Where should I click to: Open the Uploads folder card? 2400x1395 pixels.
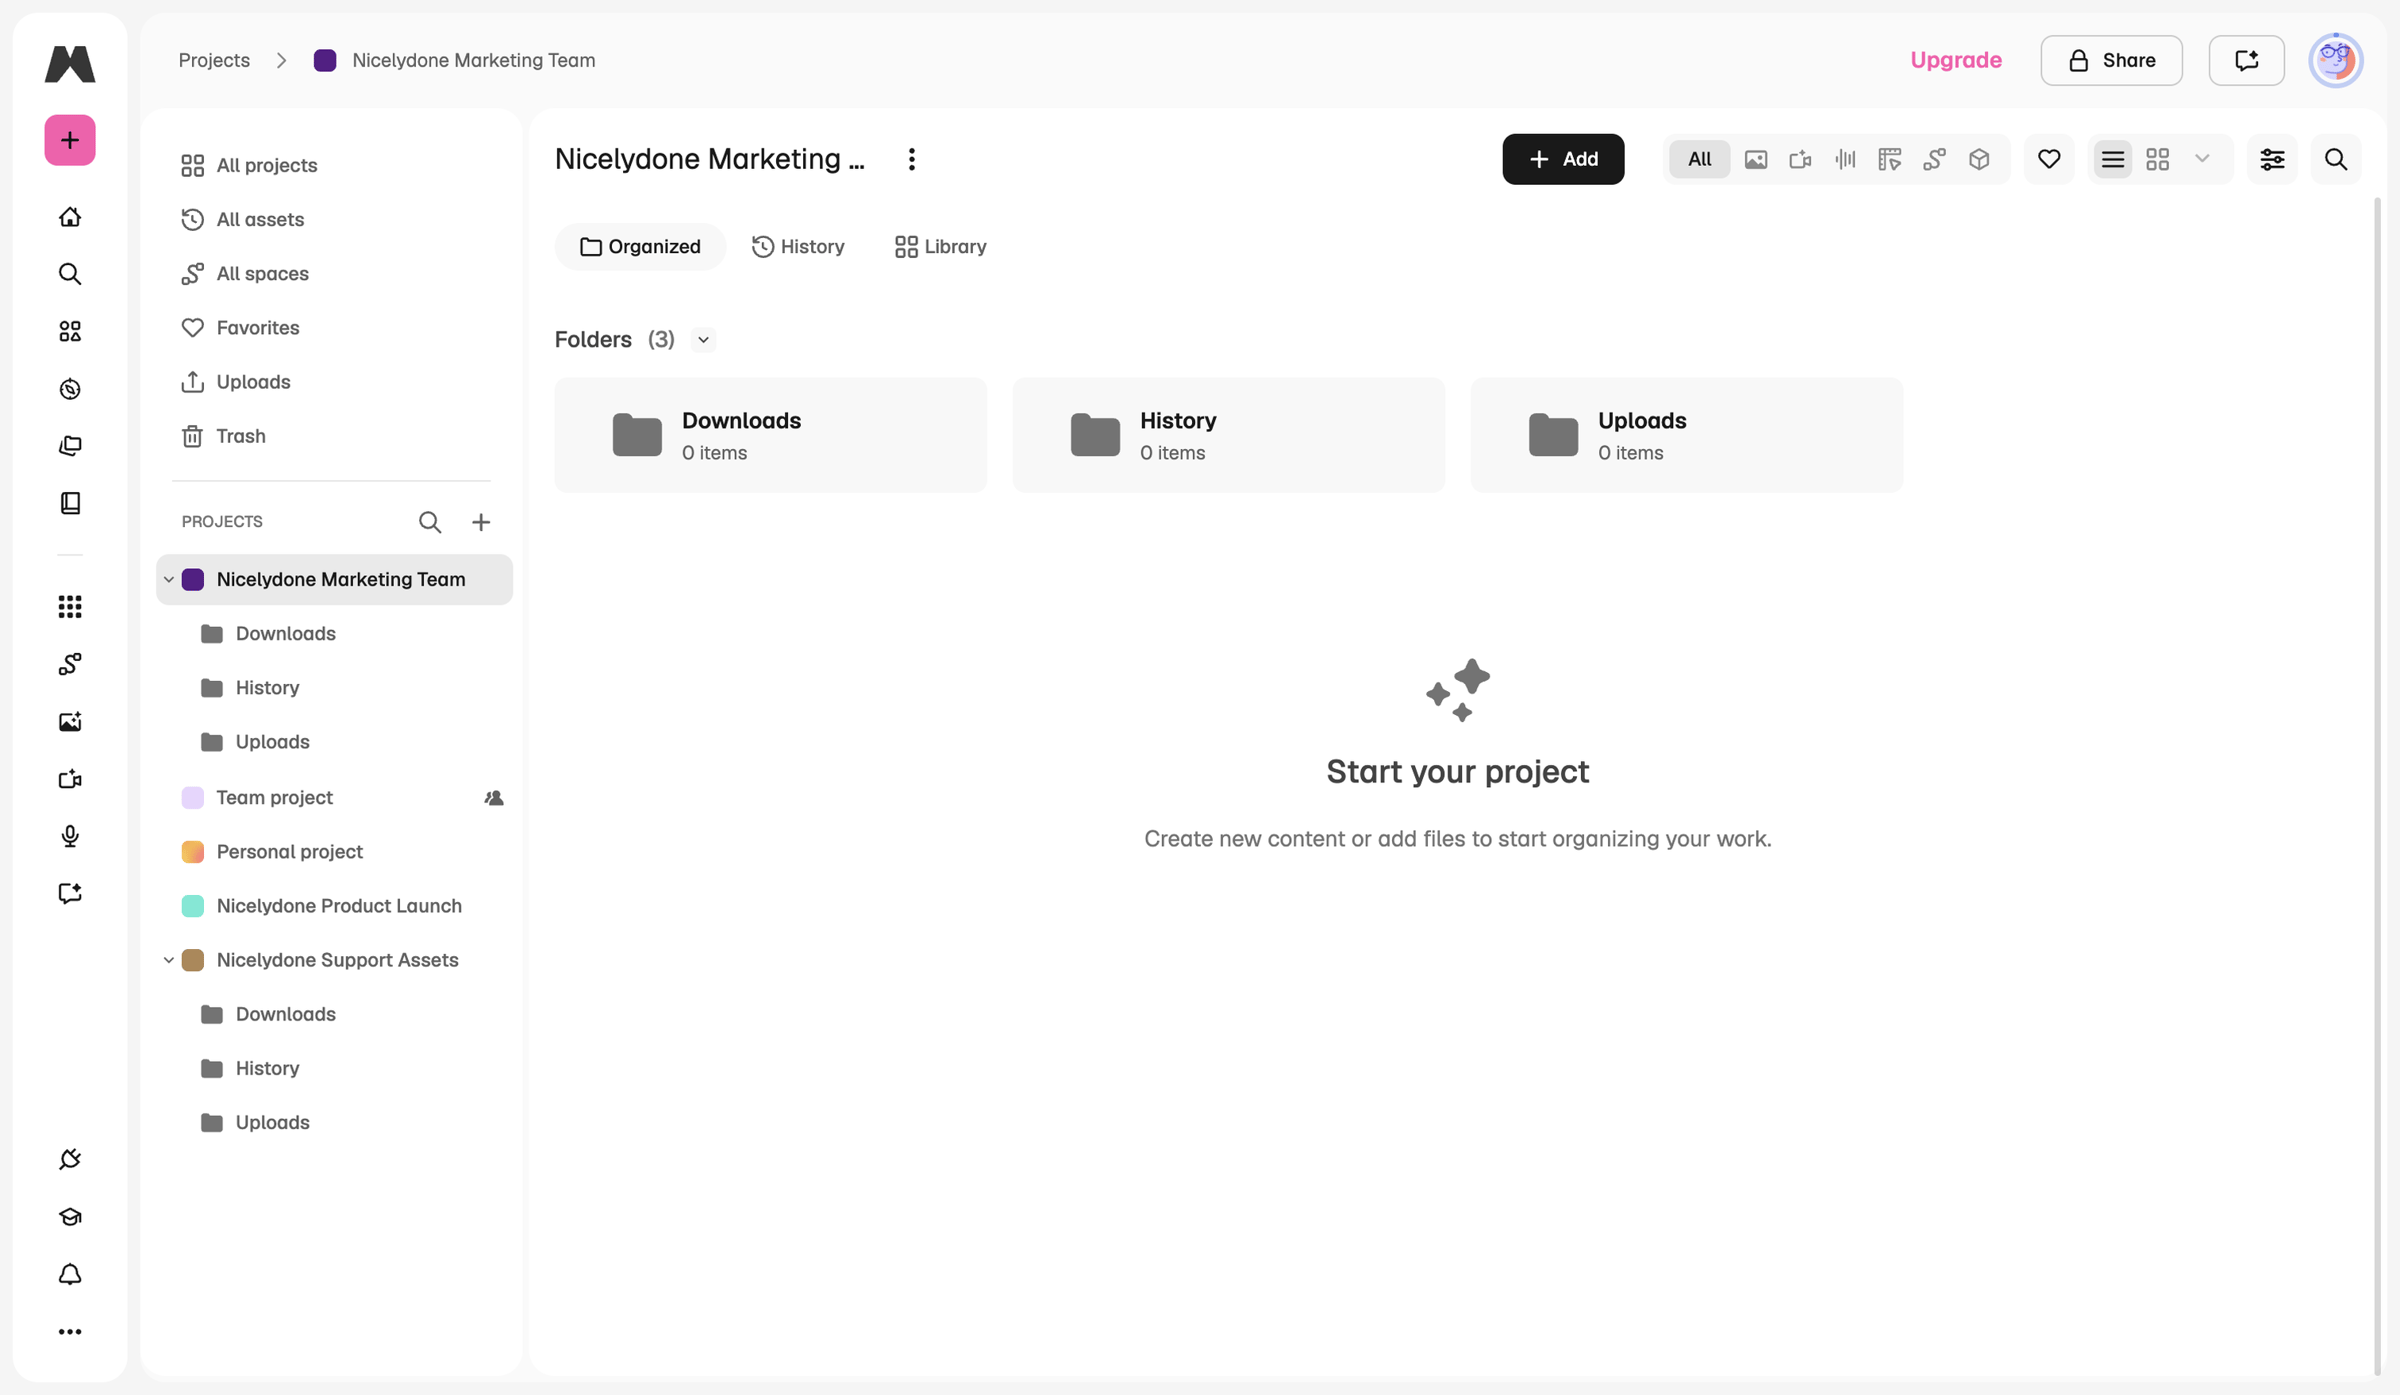pyautogui.click(x=1687, y=435)
